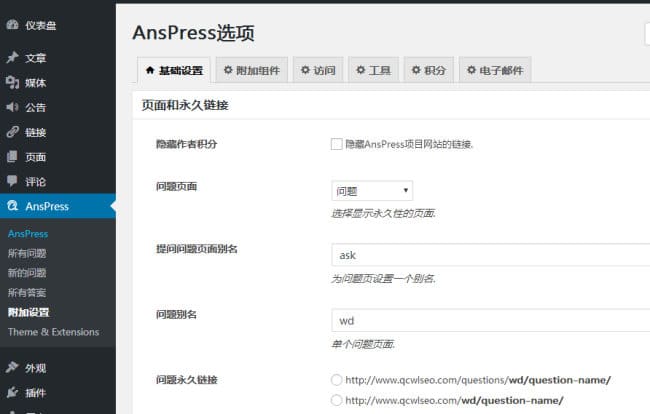This screenshot has height=414, width=650.
Task: Click the 问题别名 field containing wd
Action: coord(491,320)
